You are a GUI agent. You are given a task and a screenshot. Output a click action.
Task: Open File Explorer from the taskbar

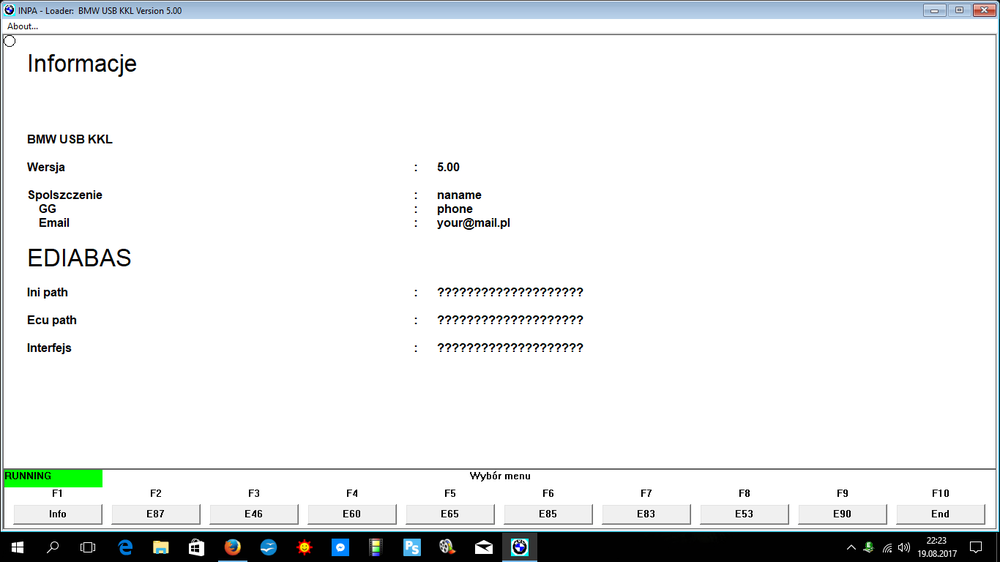click(x=161, y=547)
